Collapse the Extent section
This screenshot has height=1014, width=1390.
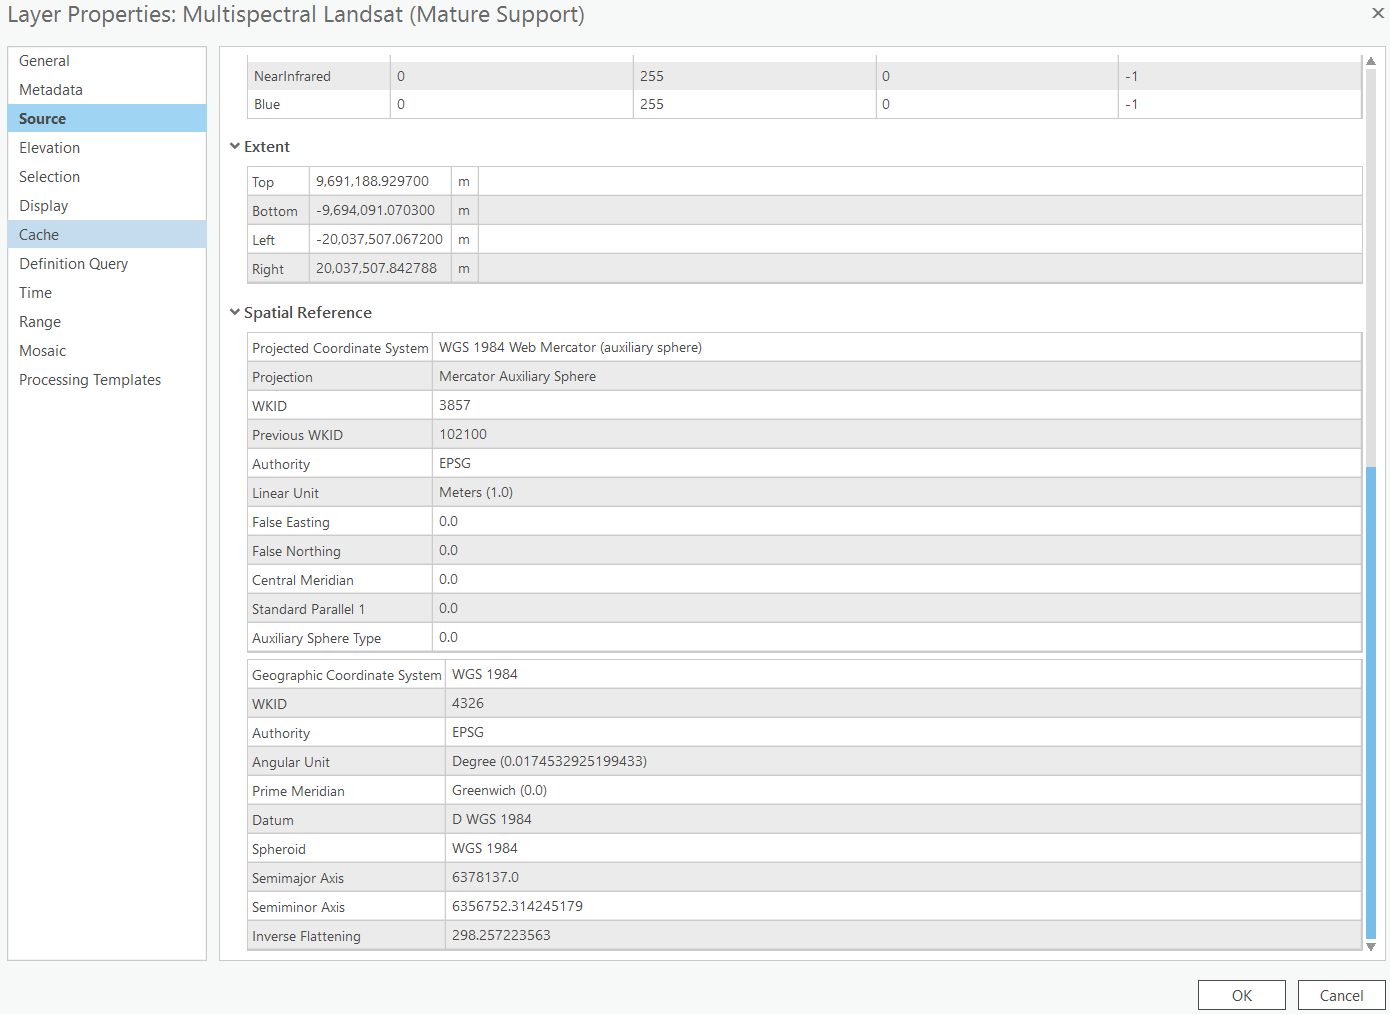tap(235, 146)
